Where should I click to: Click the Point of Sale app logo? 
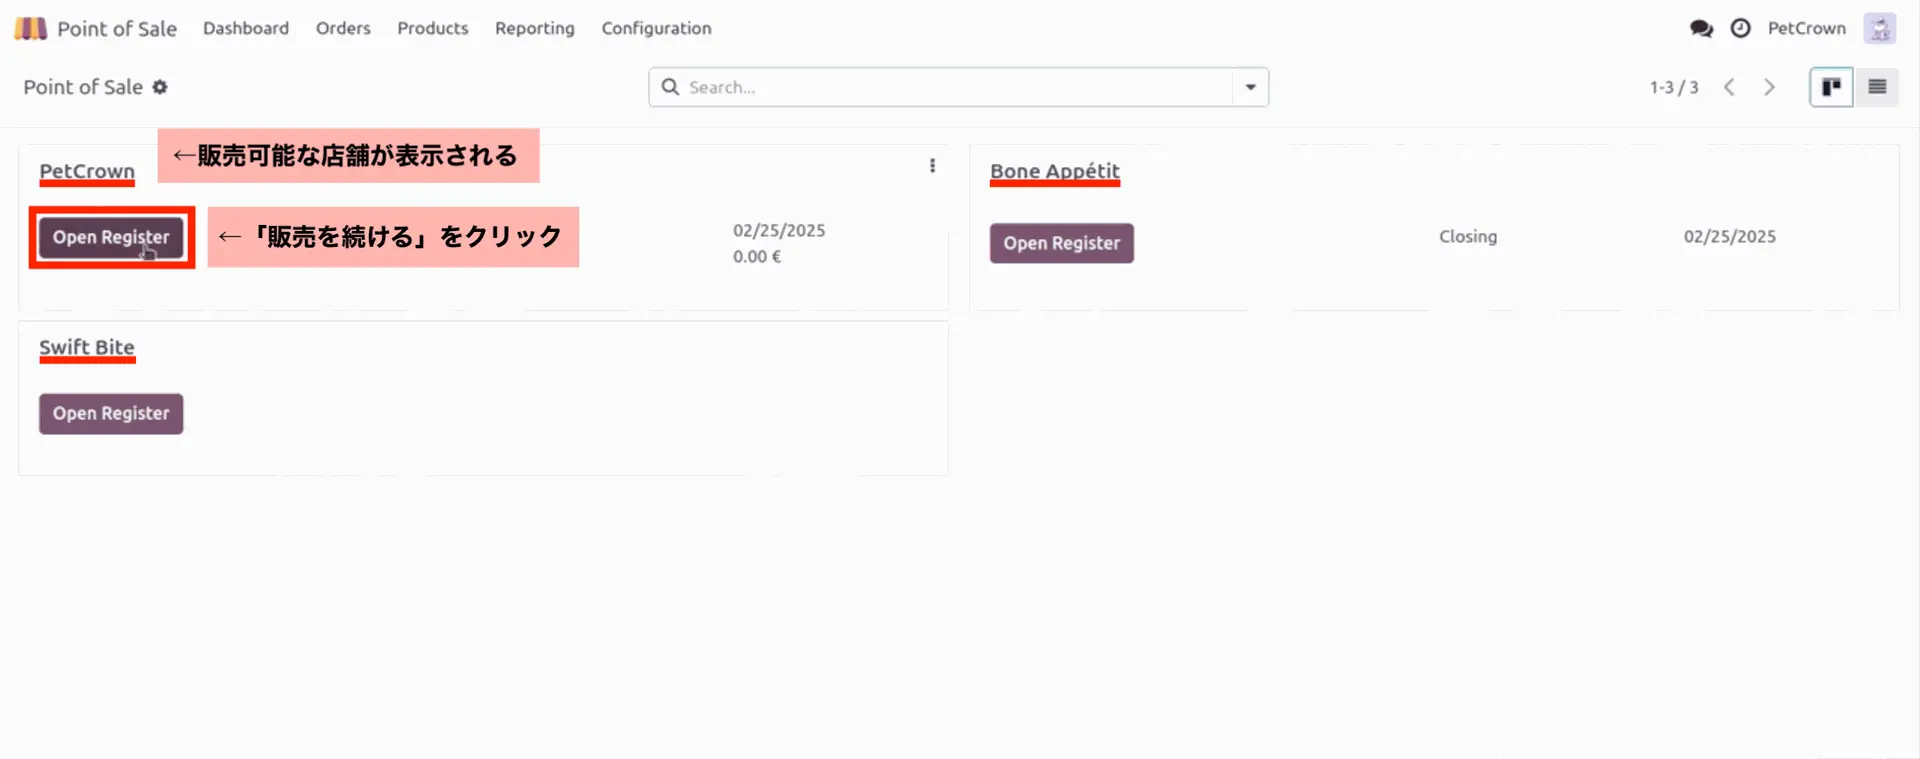coord(30,28)
